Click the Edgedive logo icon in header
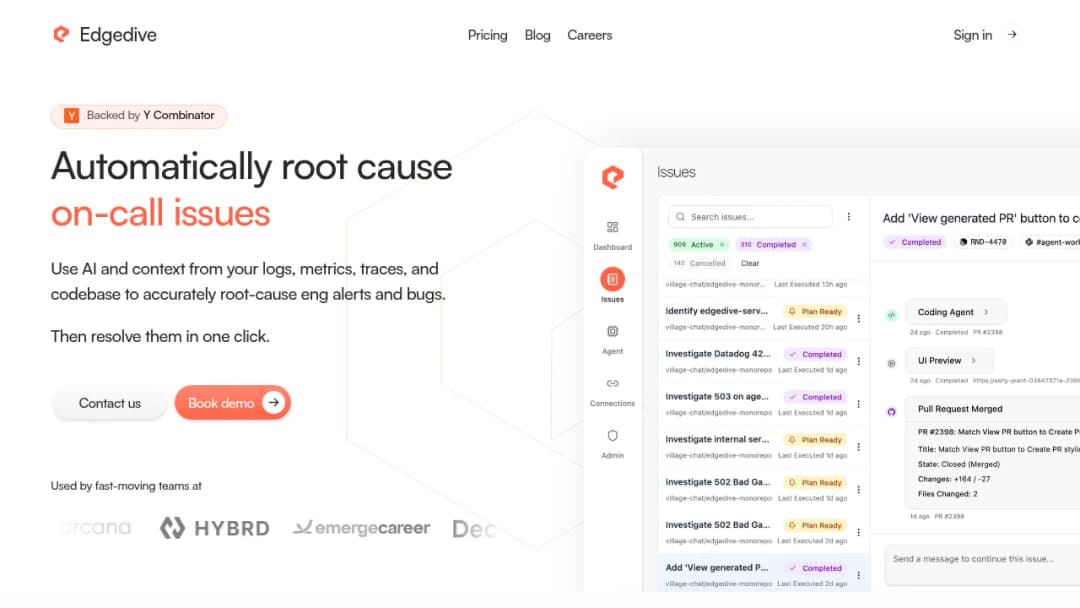This screenshot has height=608, width=1080. click(61, 34)
